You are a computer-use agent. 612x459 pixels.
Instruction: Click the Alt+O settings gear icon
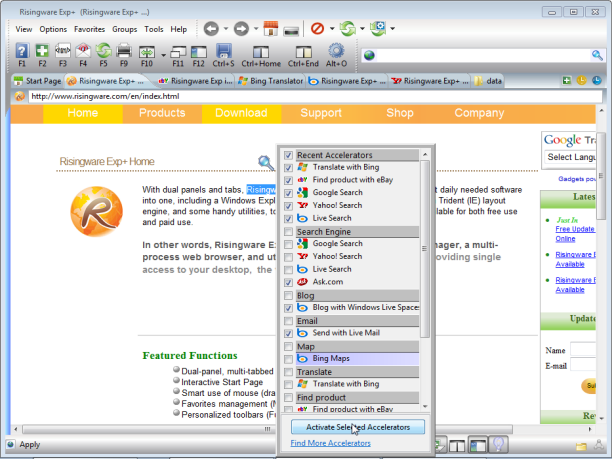(336, 51)
